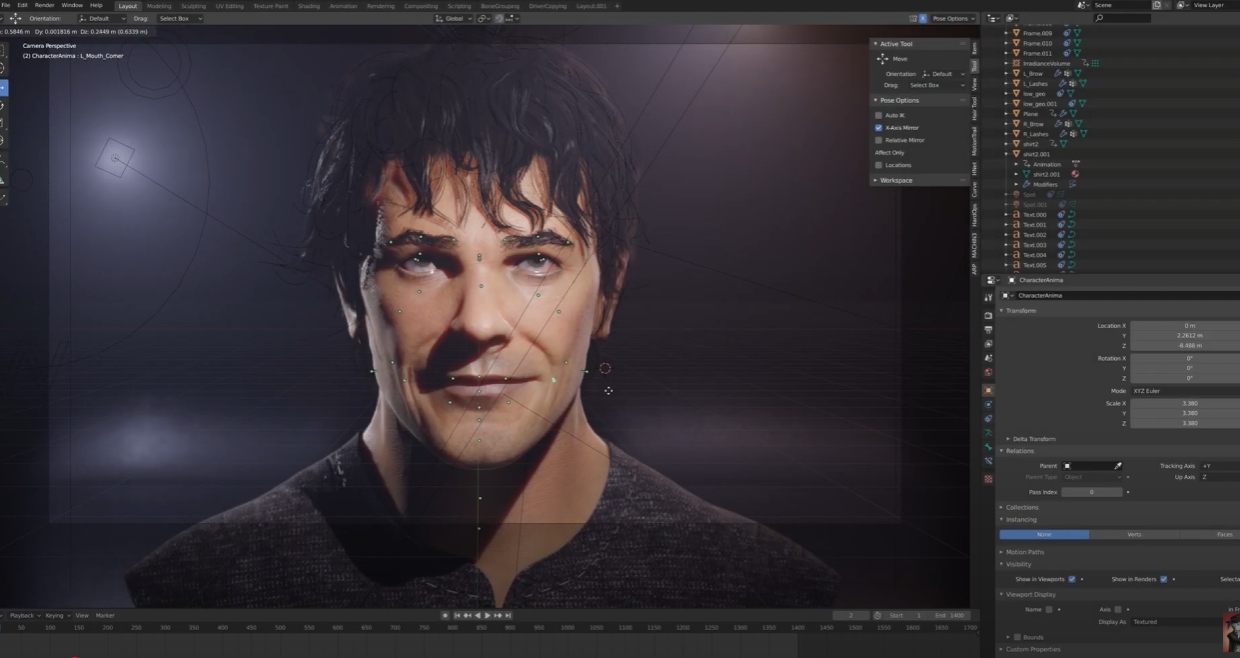Jump to the next keyframe

pyautogui.click(x=498, y=615)
